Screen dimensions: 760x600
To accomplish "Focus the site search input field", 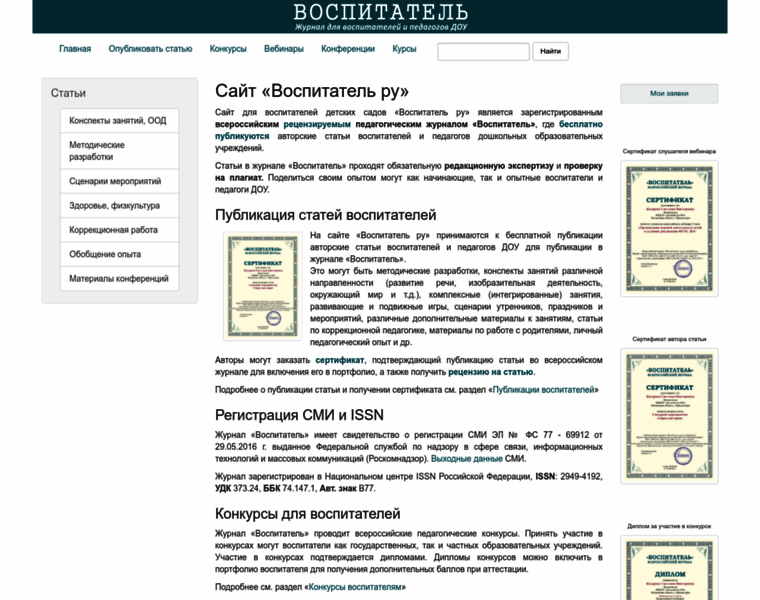I will click(483, 51).
